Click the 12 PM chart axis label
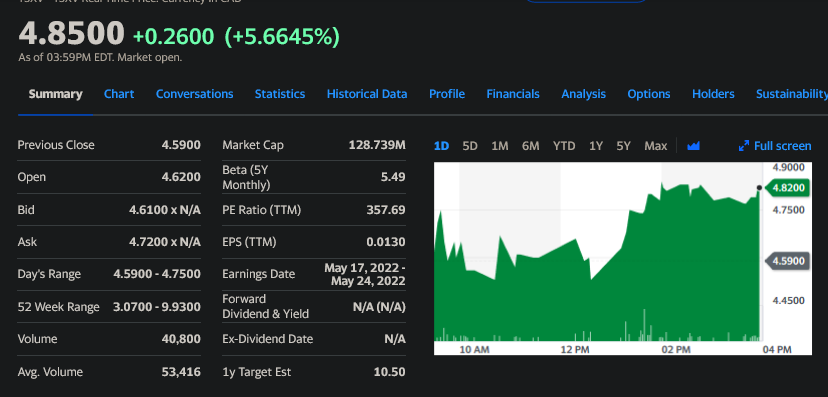Screen dimensions: 828x397 click(x=575, y=349)
